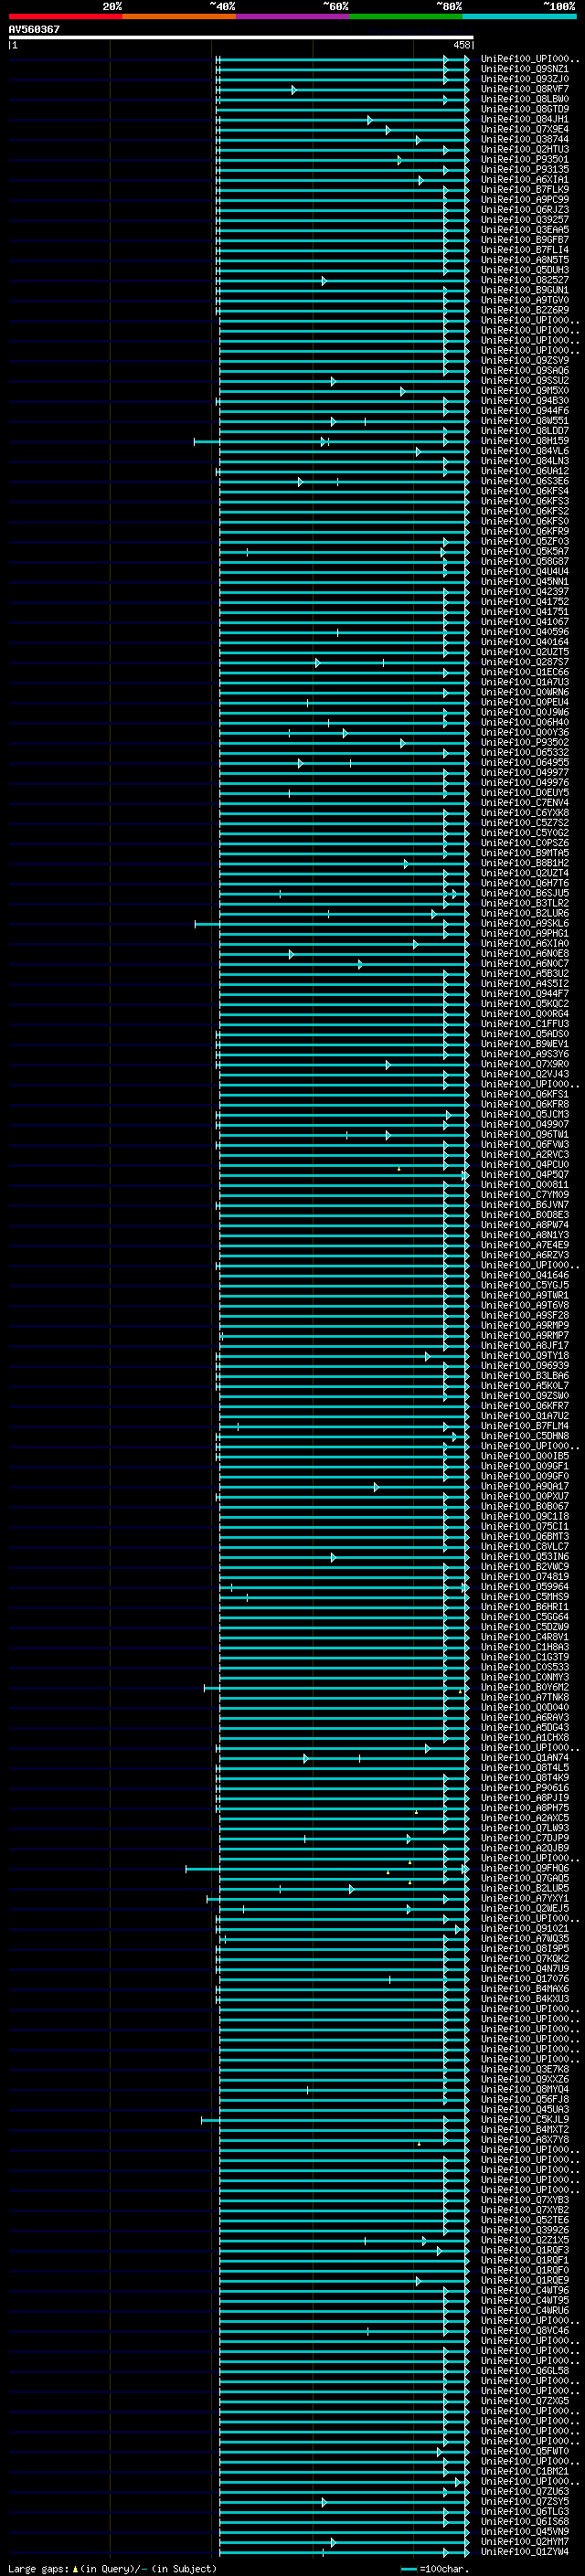Select the UniRef100_Q3EAA5 hit label

pyautogui.click(x=525, y=229)
